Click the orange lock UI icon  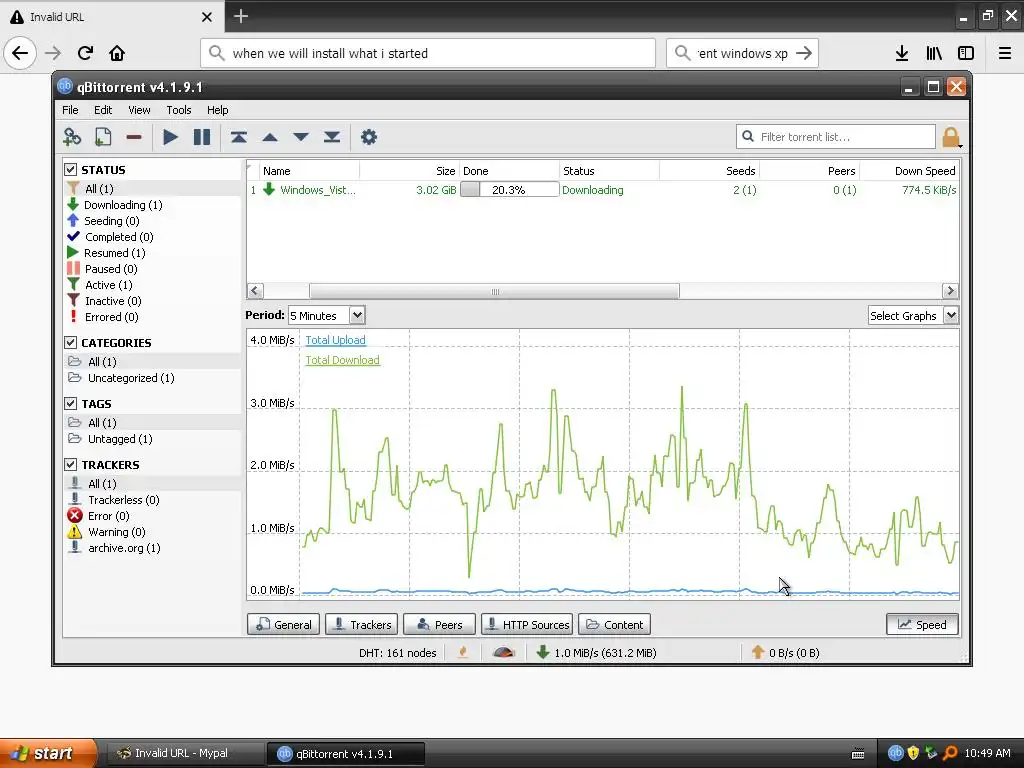tap(951, 137)
